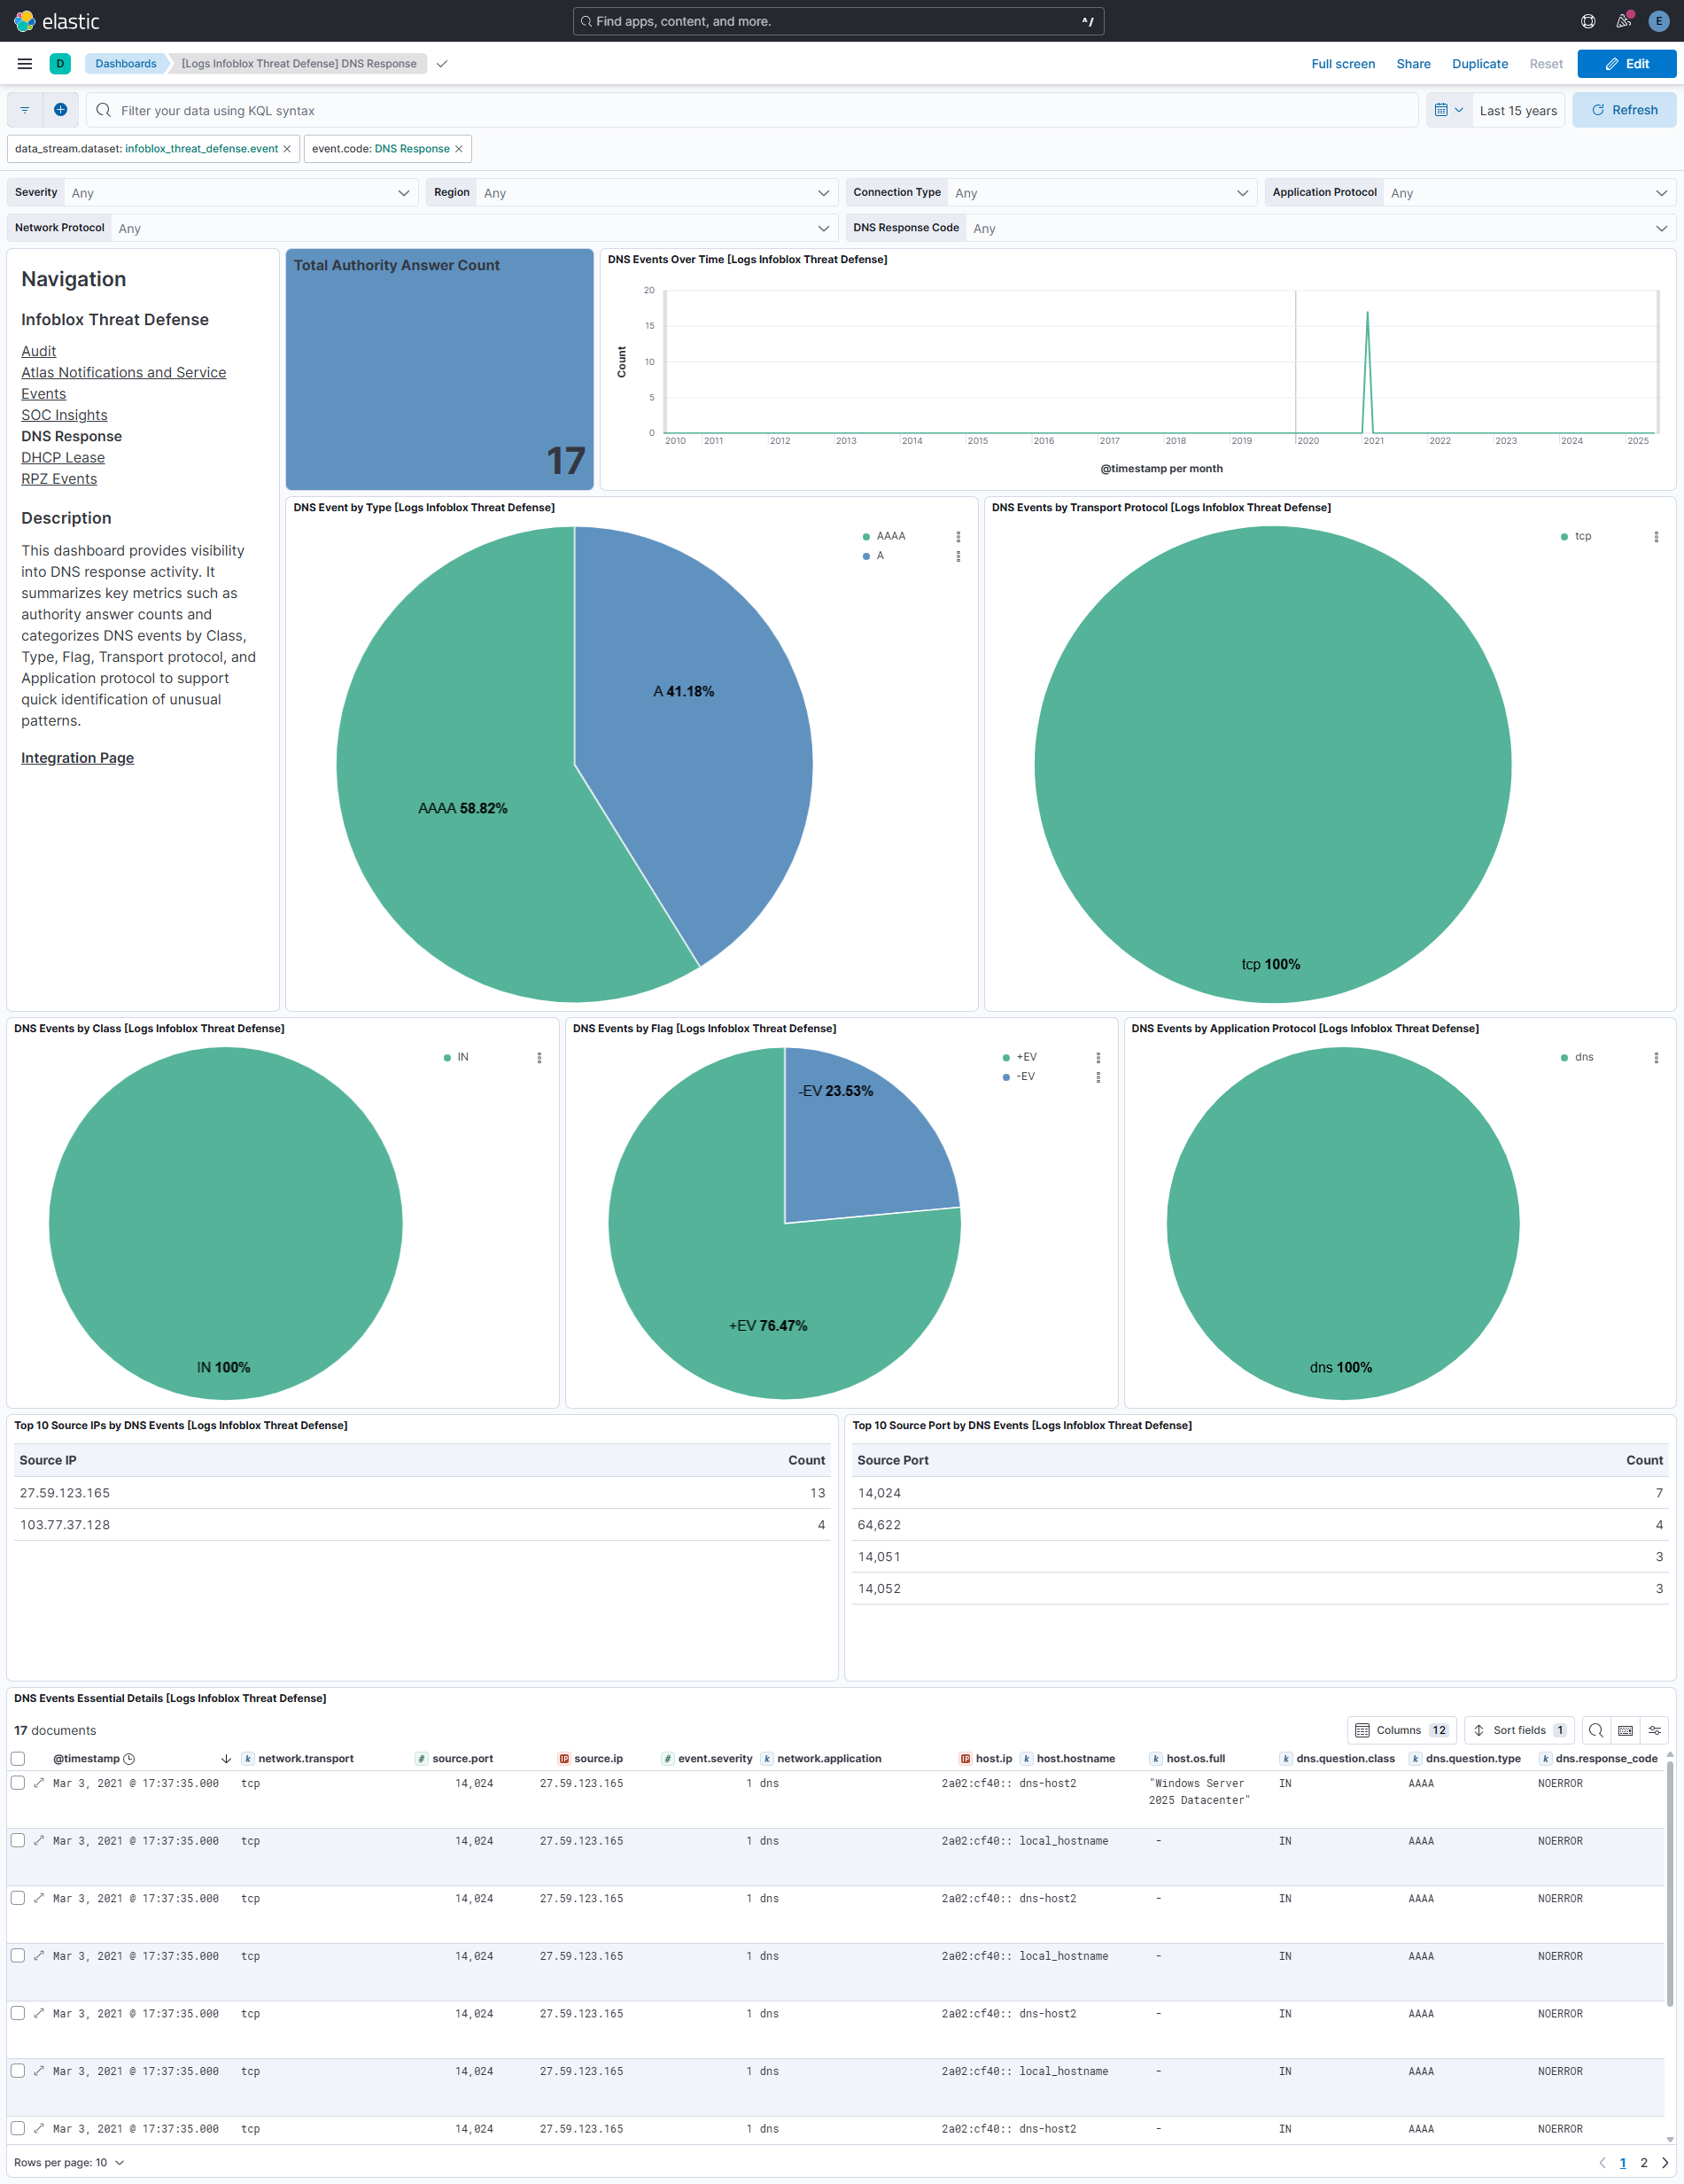Click the global Find apps search box
Image resolution: width=1684 pixels, height=2184 pixels.
(x=838, y=21)
